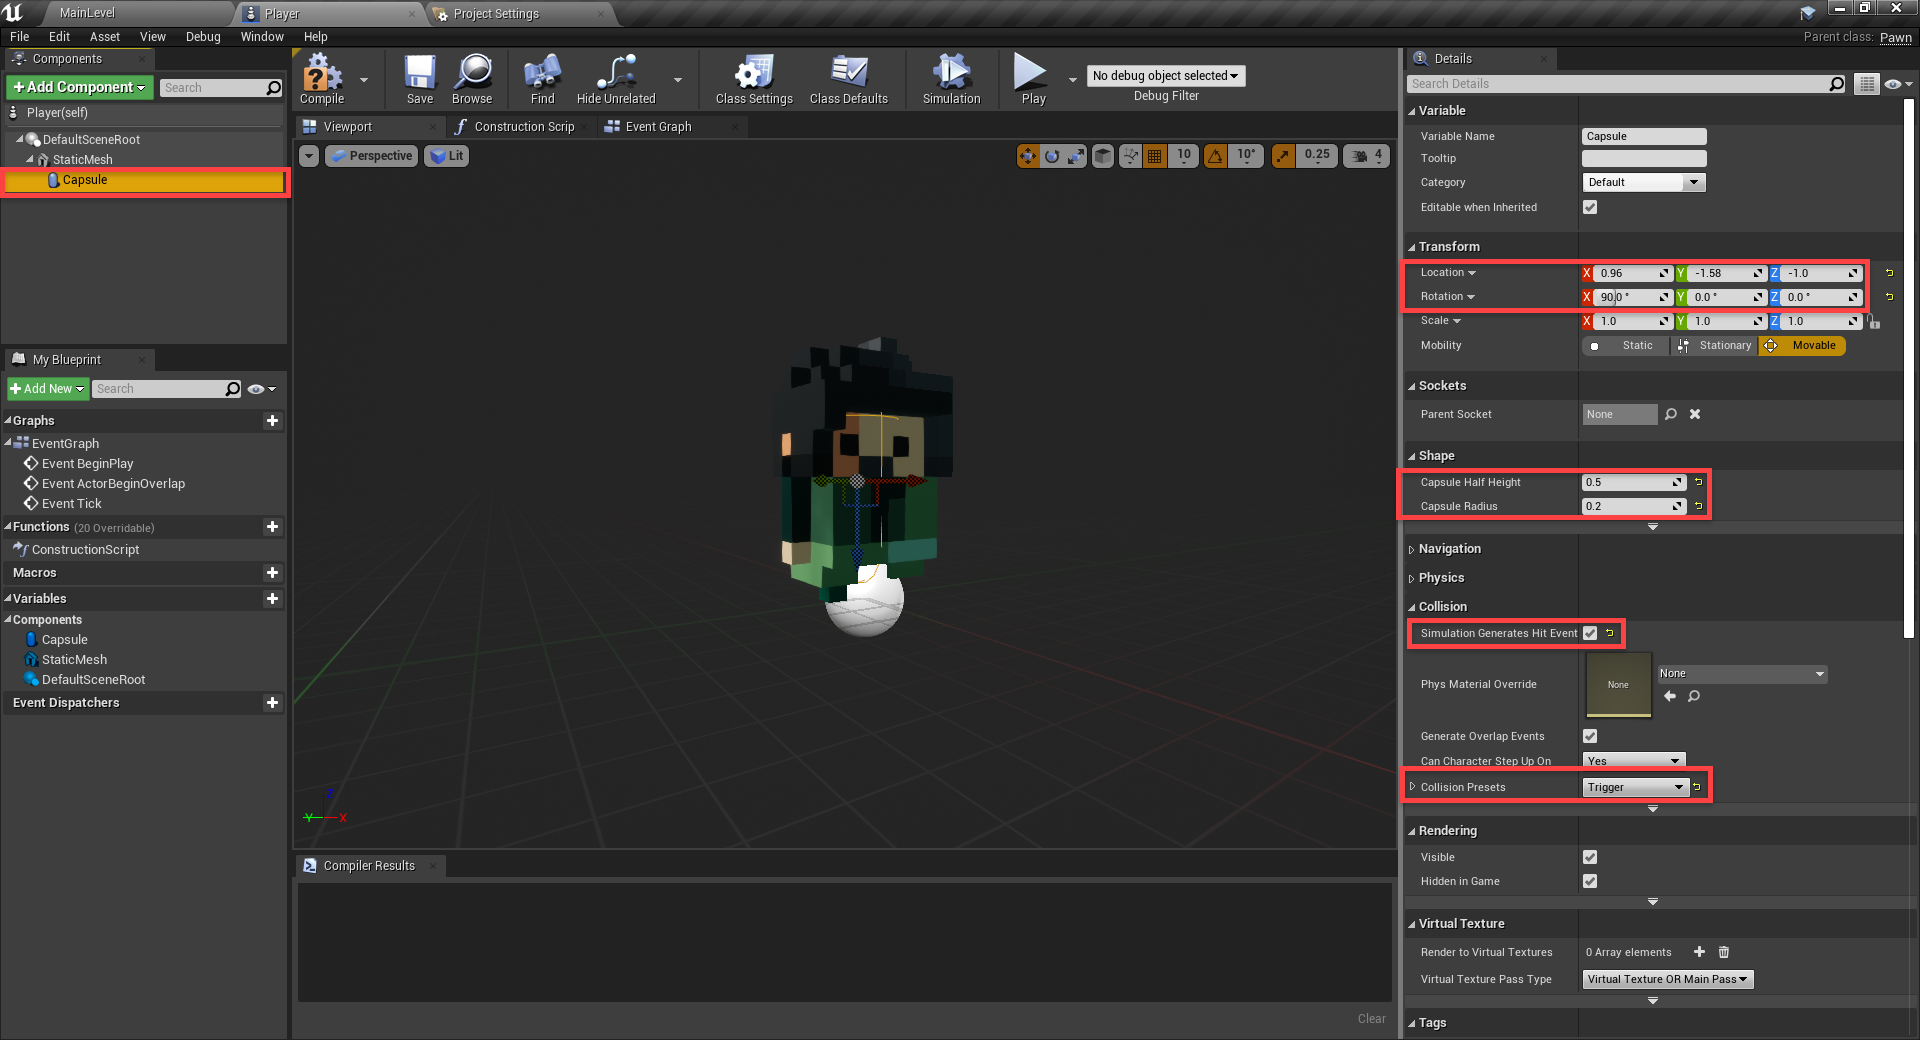Select the translate gizmo mode icon
The width and height of the screenshot is (1920, 1040).
[x=1028, y=156]
